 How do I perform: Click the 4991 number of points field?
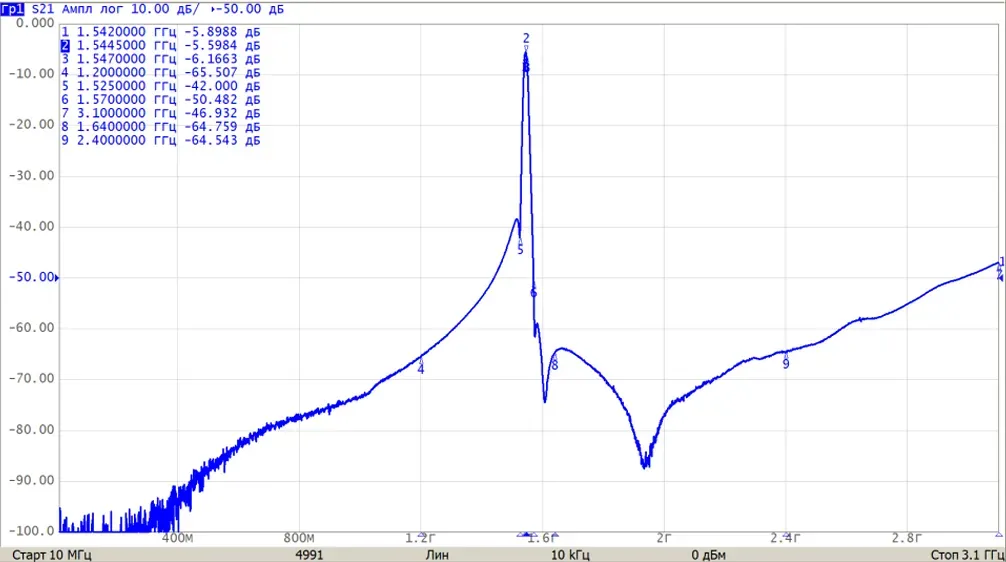click(x=309, y=555)
